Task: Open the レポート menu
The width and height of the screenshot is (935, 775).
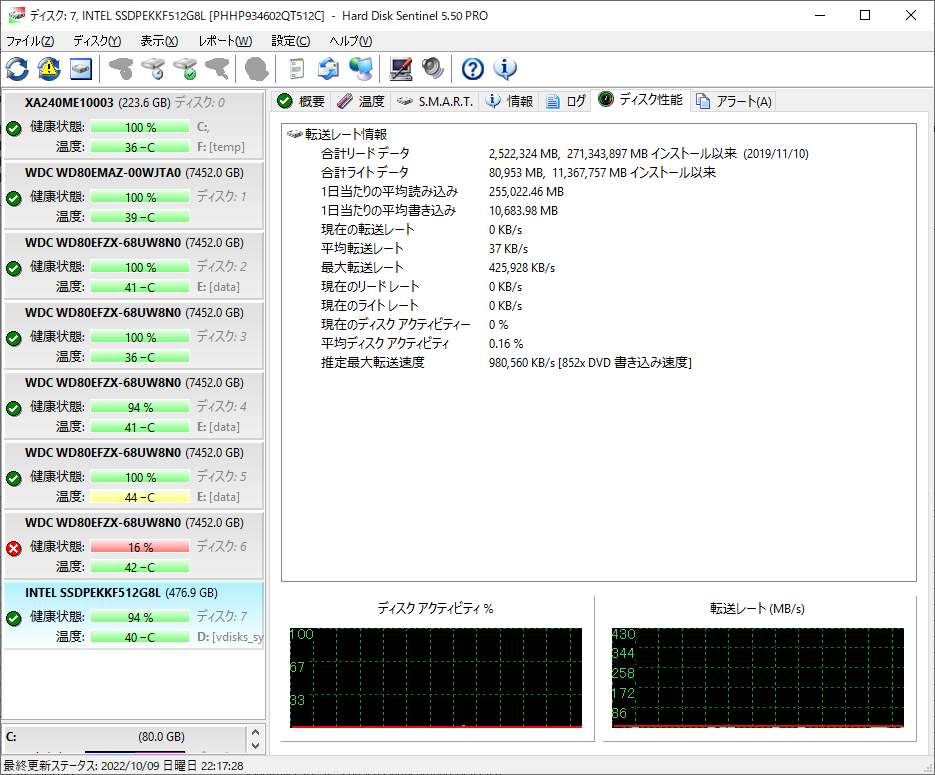Action: click(225, 41)
